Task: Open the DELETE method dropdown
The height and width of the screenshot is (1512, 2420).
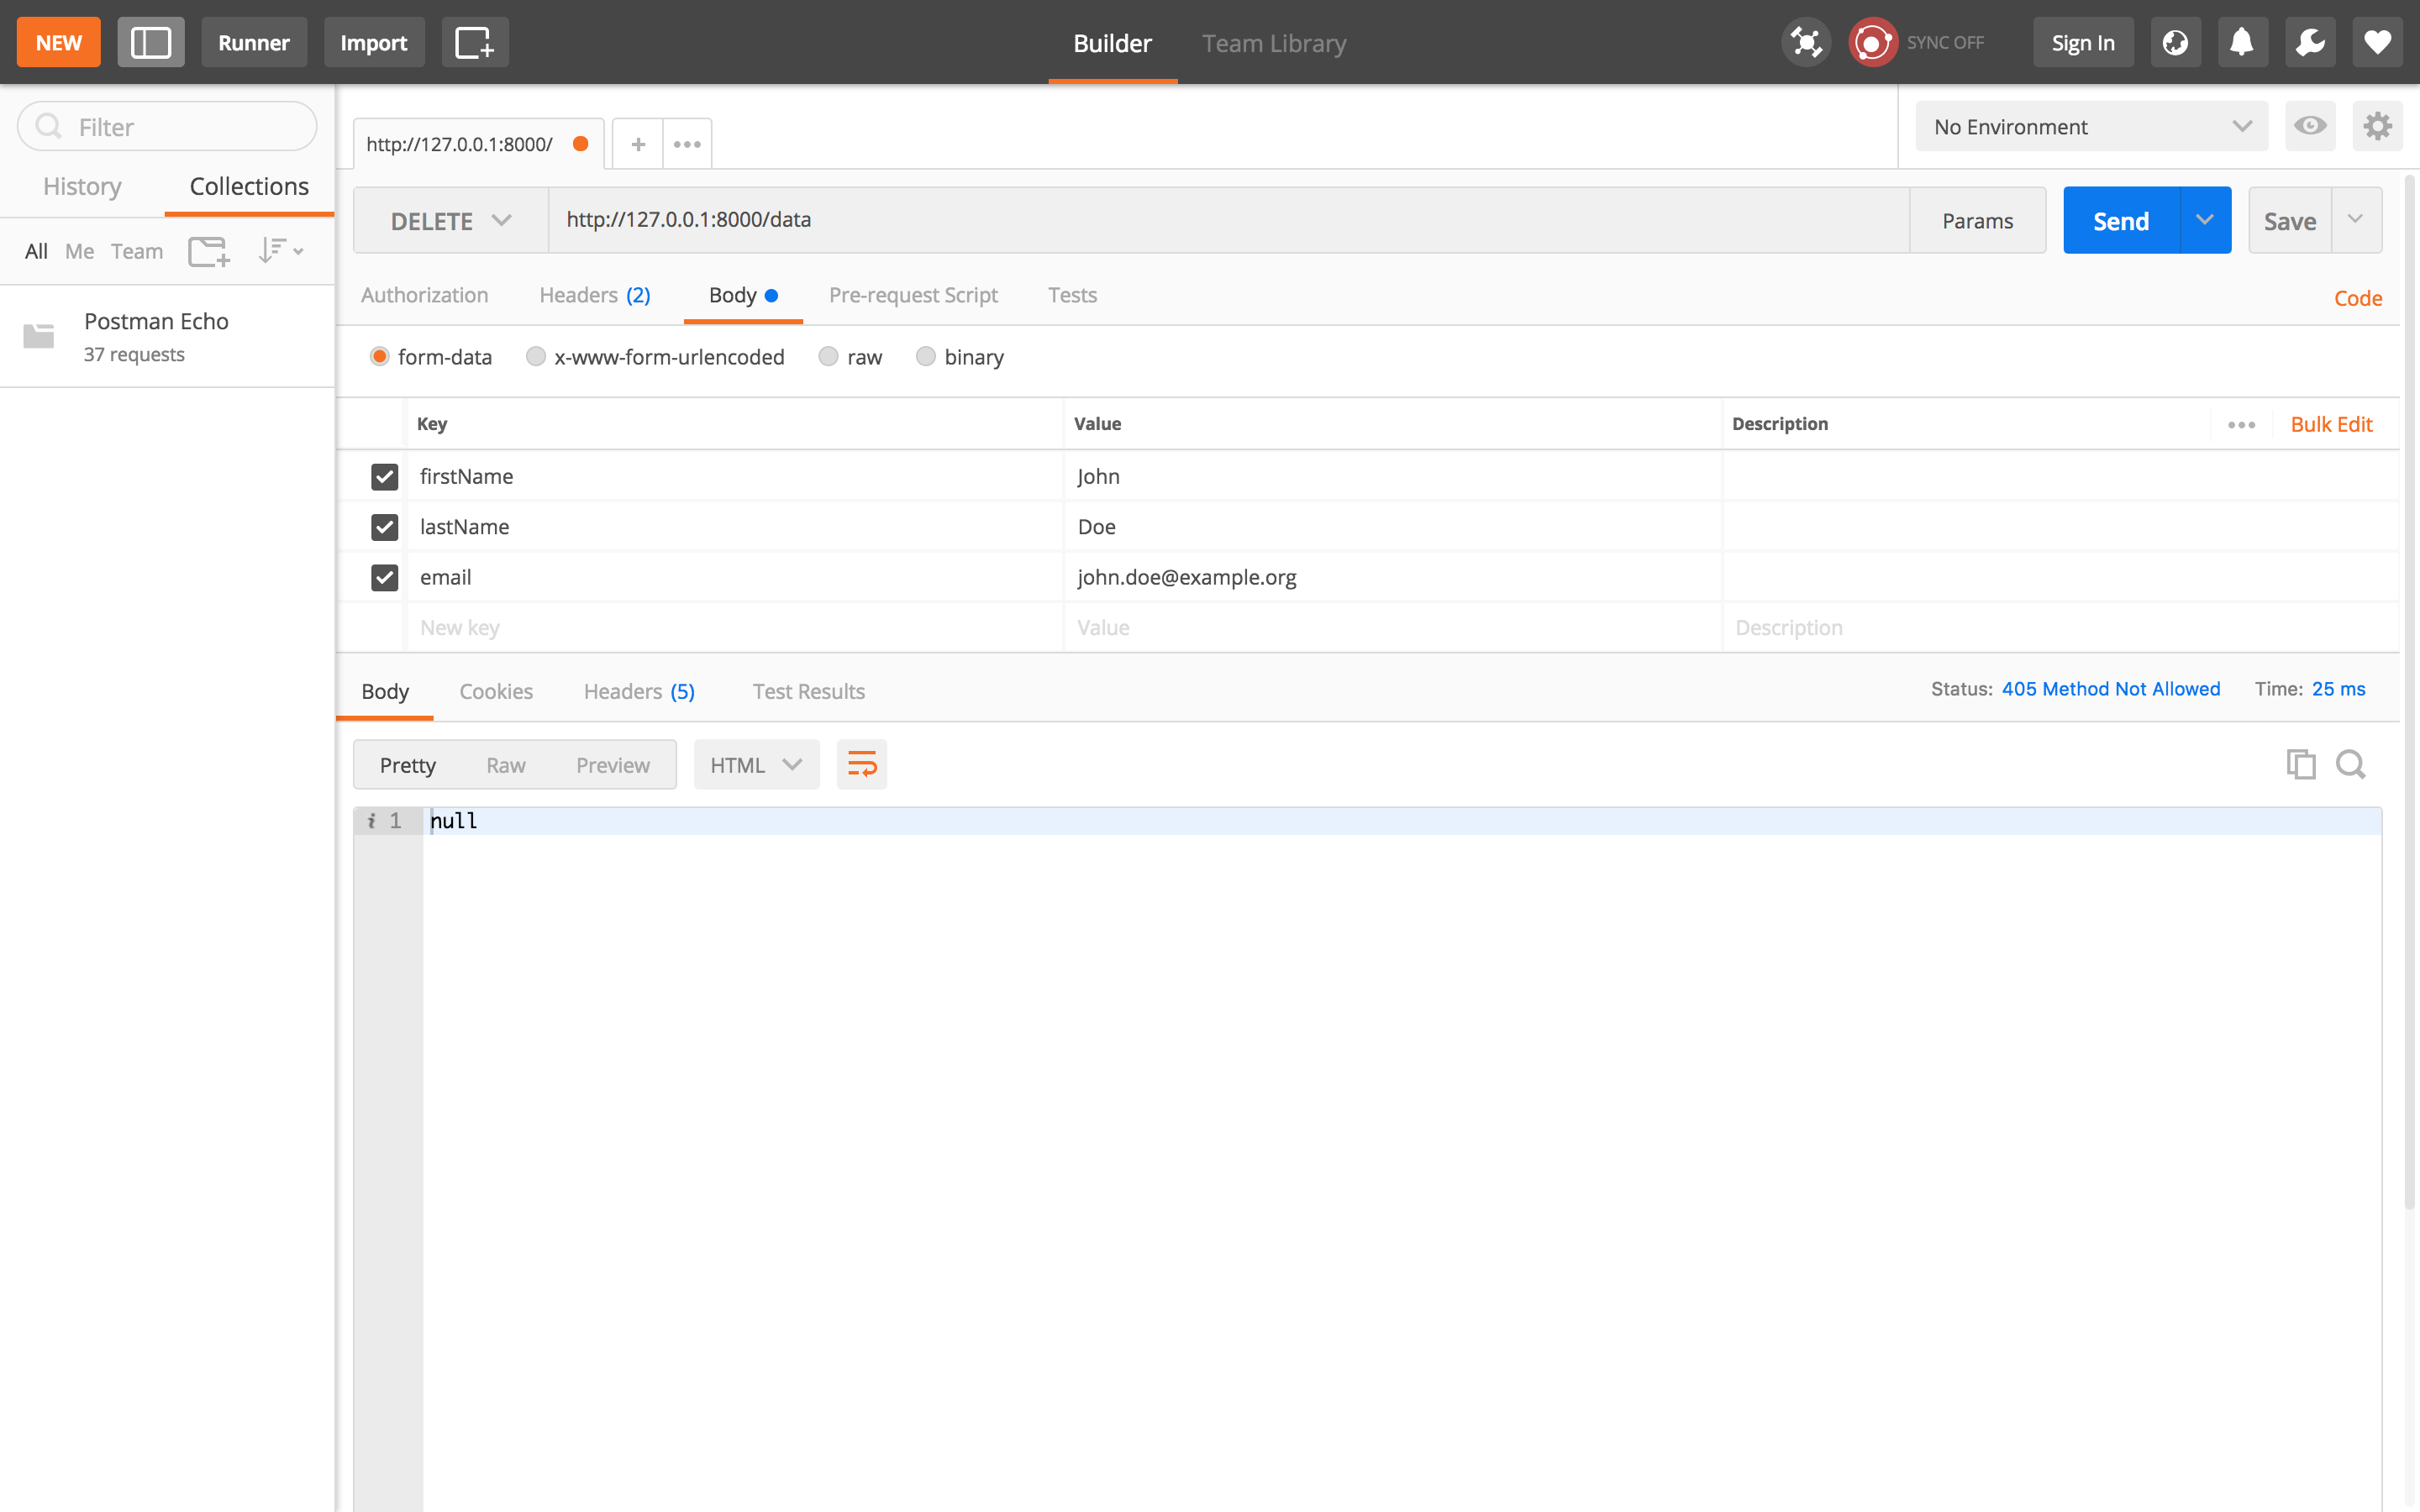Action: point(450,221)
